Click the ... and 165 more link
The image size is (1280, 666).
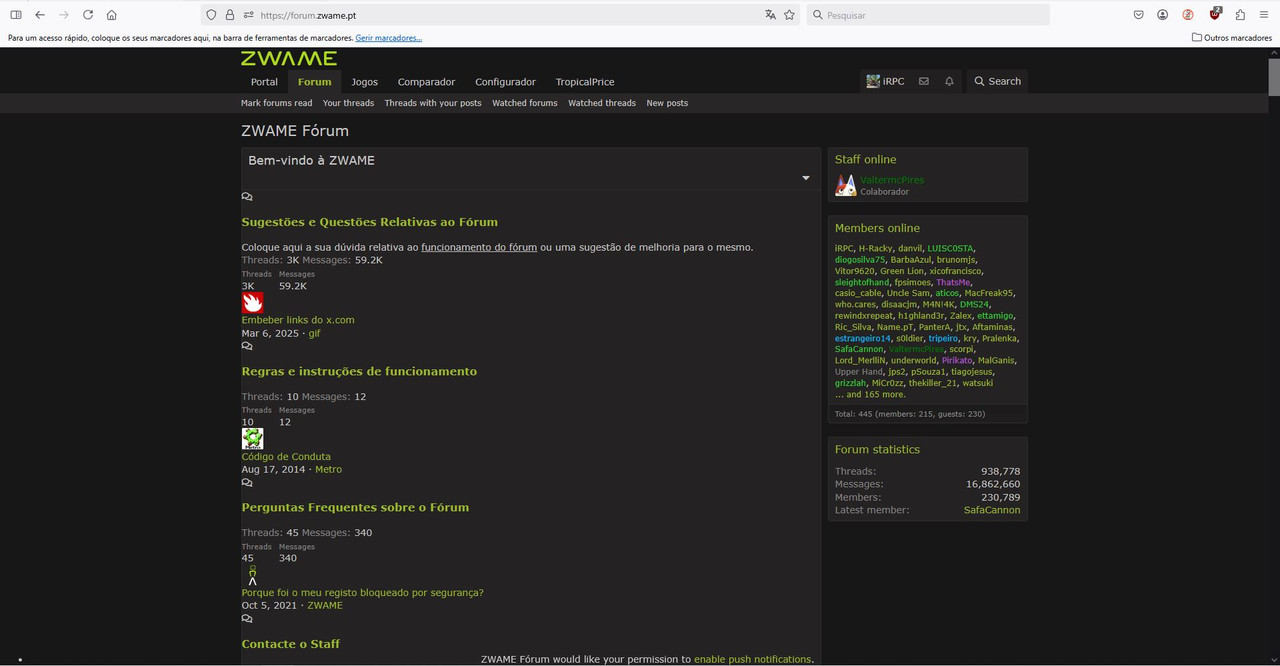pos(870,394)
